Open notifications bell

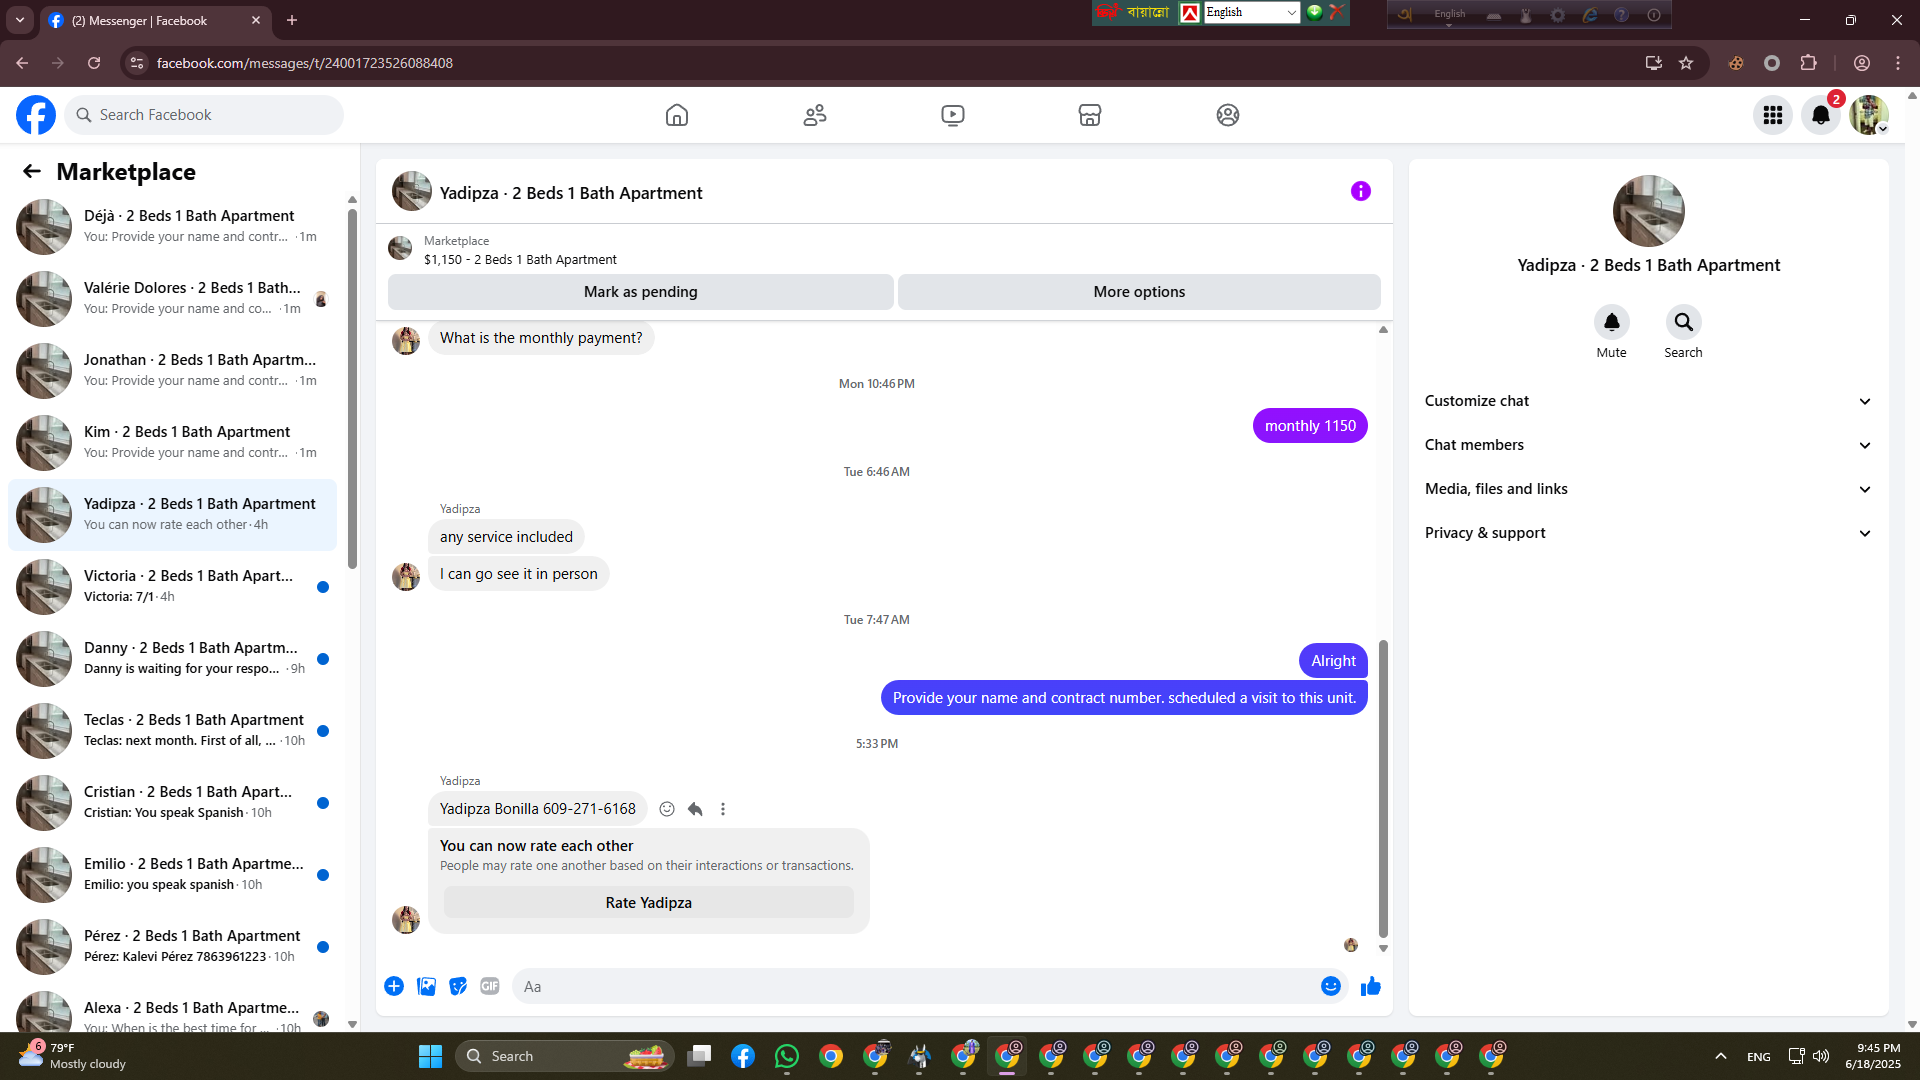[1821, 115]
